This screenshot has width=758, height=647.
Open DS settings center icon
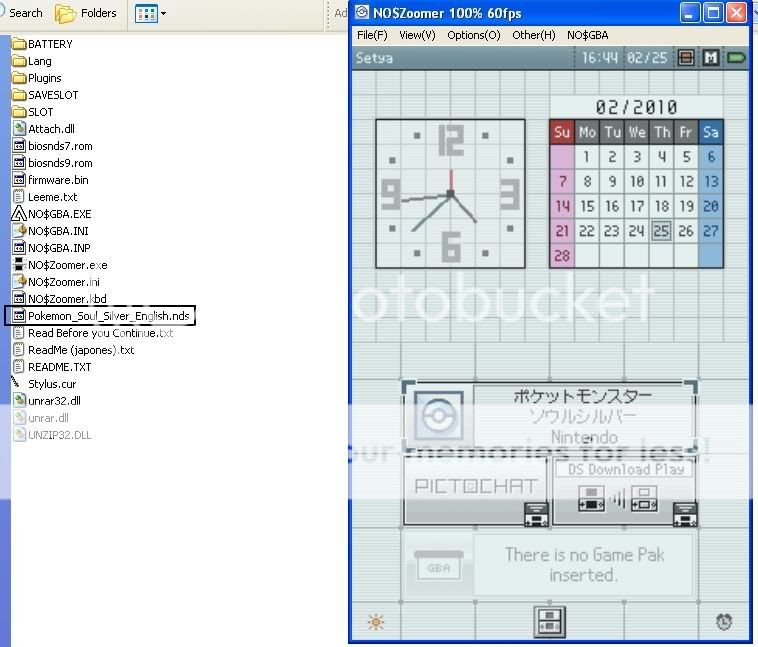click(x=550, y=621)
